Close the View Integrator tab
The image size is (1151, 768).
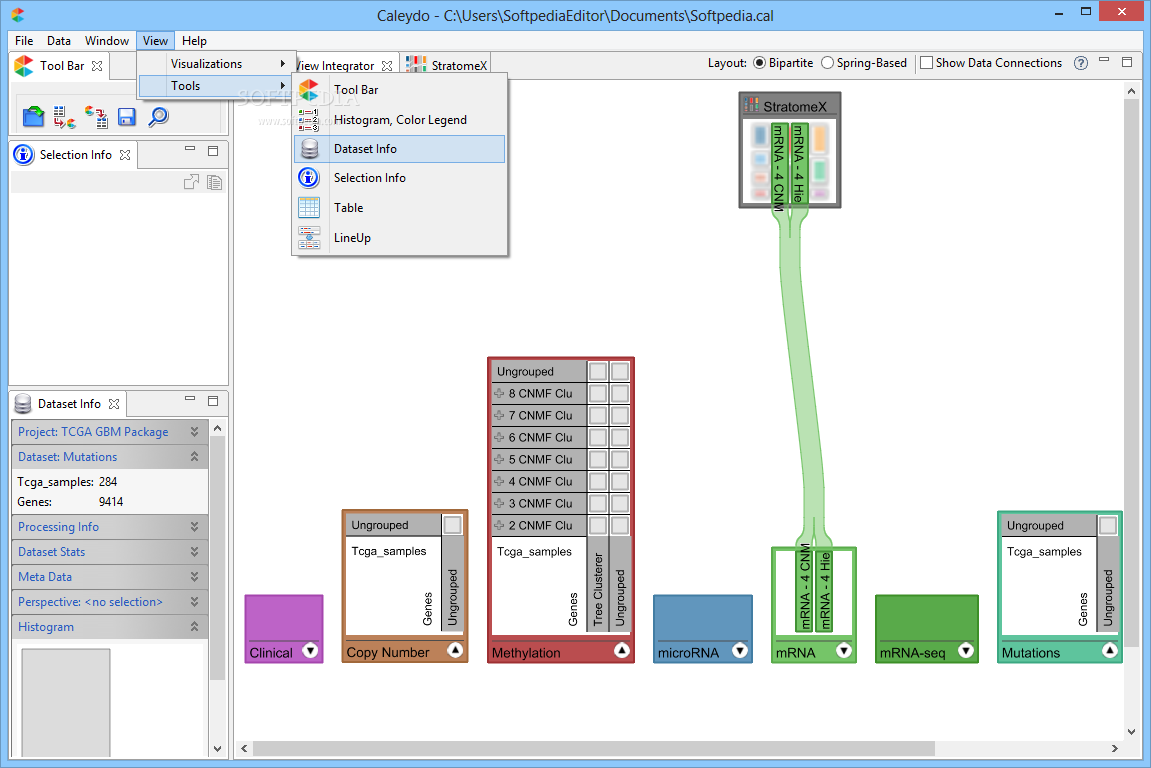[x=387, y=66]
